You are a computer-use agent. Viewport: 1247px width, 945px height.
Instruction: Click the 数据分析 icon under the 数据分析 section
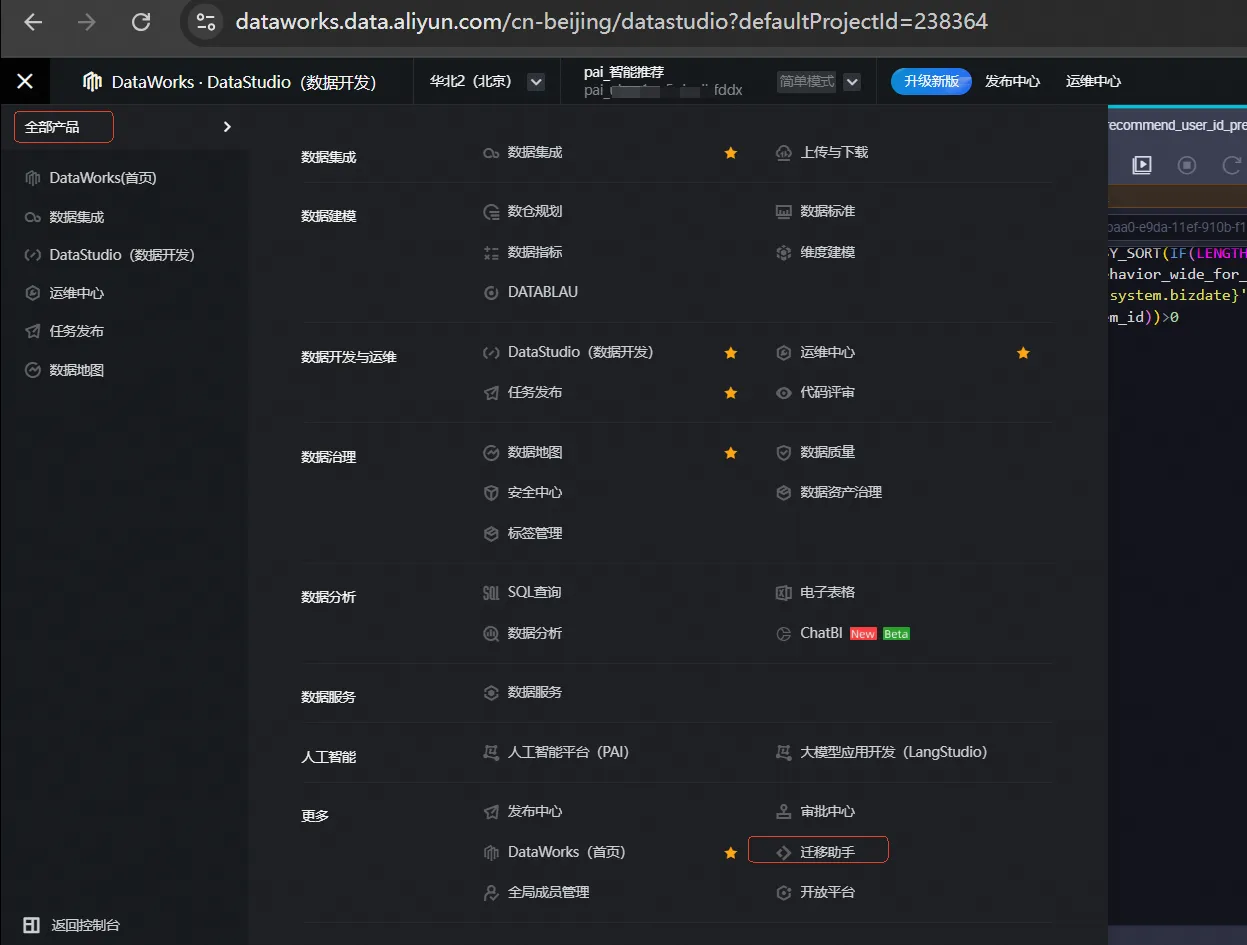(x=491, y=634)
